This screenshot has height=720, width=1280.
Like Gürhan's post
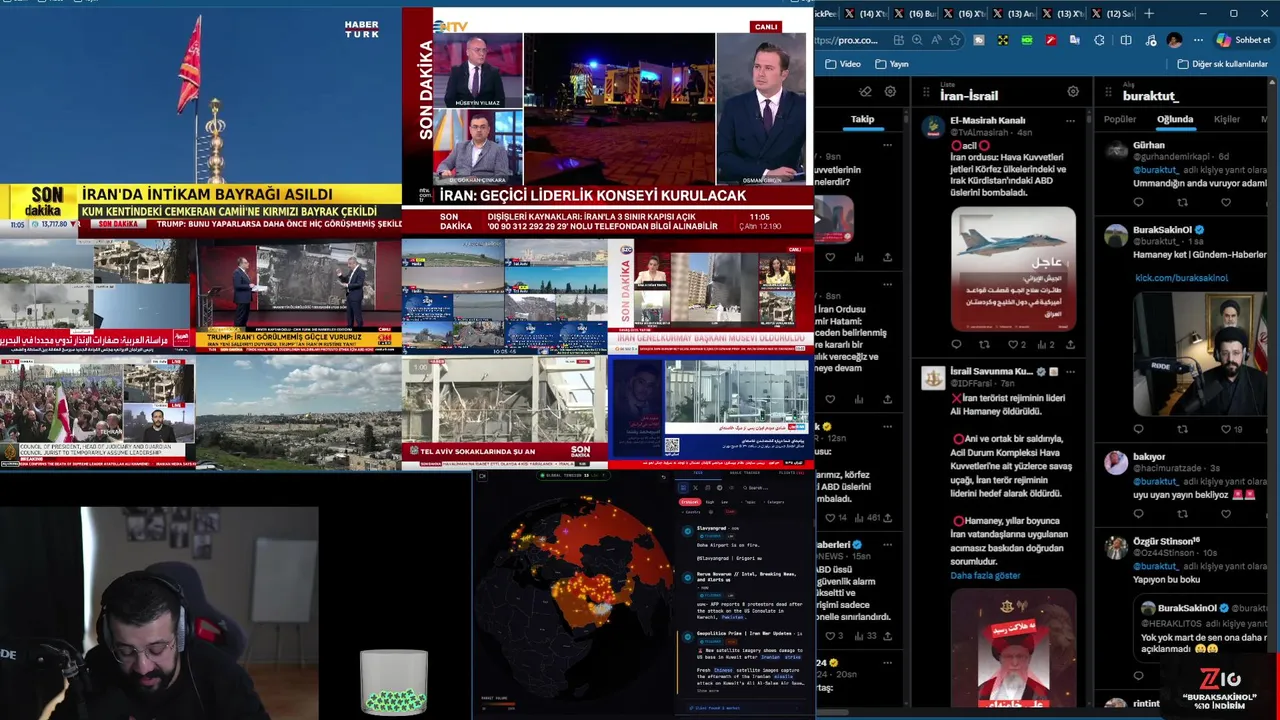1226,203
